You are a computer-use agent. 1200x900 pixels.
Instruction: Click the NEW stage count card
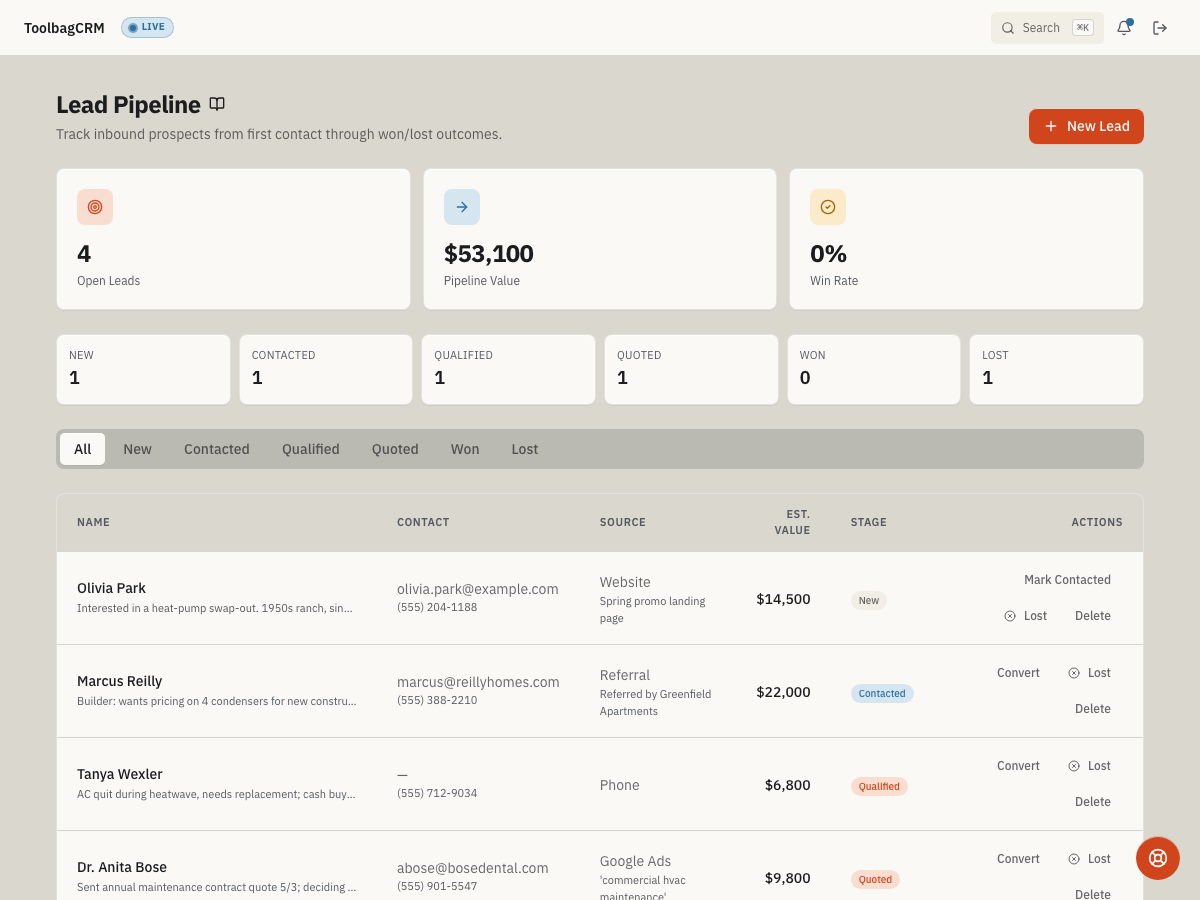click(143, 369)
